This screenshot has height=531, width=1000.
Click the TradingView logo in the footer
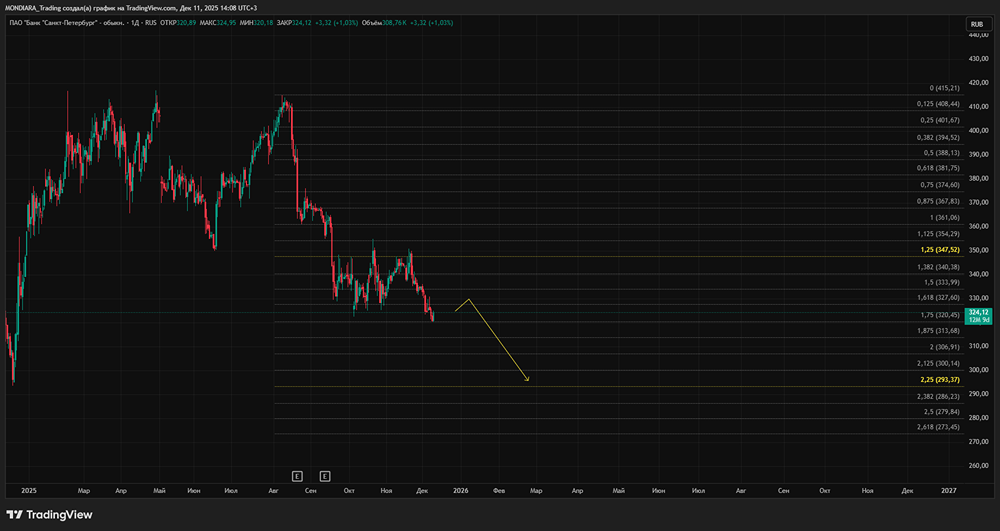(49, 514)
